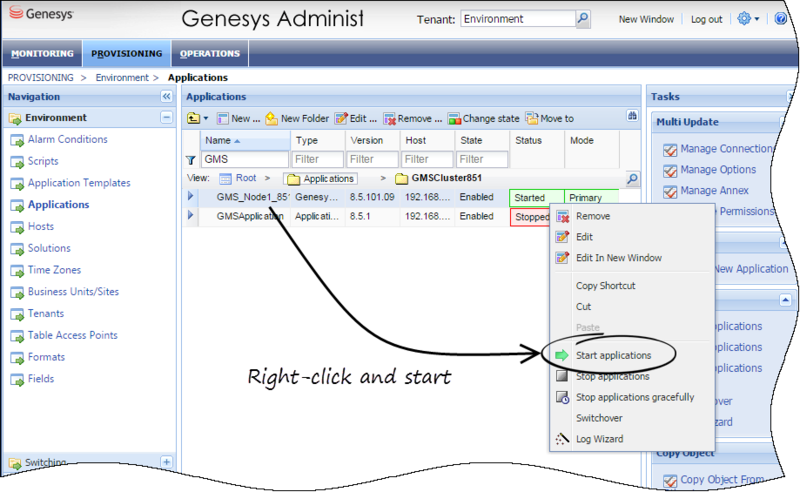Expand the GMSApplication row arrow
This screenshot has height=492, width=800.
coord(190,215)
